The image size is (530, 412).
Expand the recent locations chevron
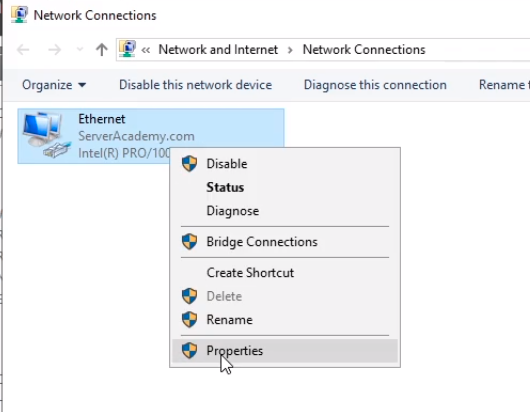80,50
